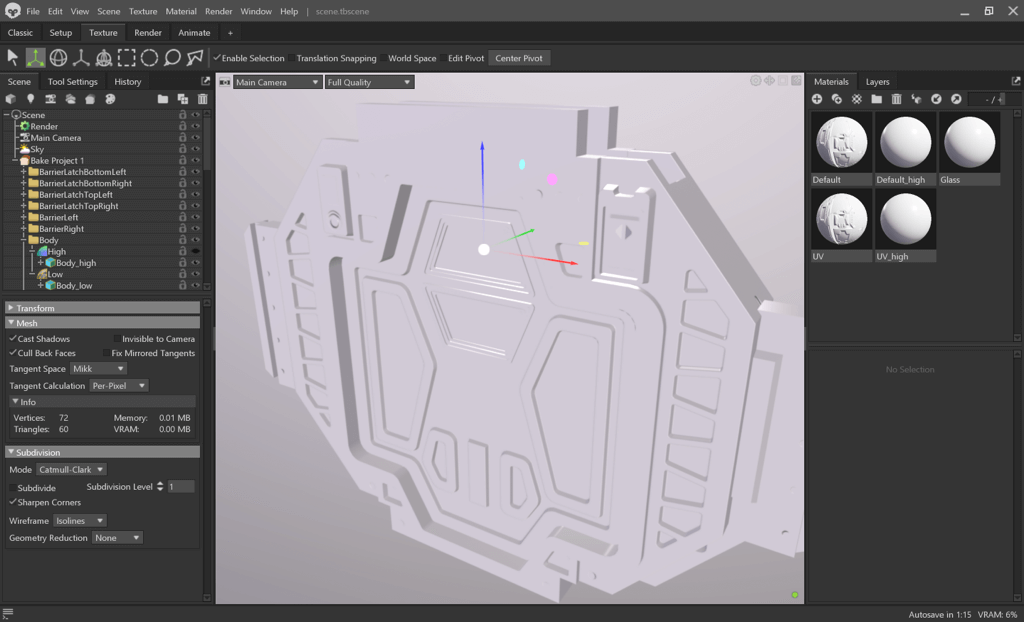Delete the scene object via trash icon
Screen dimensions: 1024x622
coord(203,99)
